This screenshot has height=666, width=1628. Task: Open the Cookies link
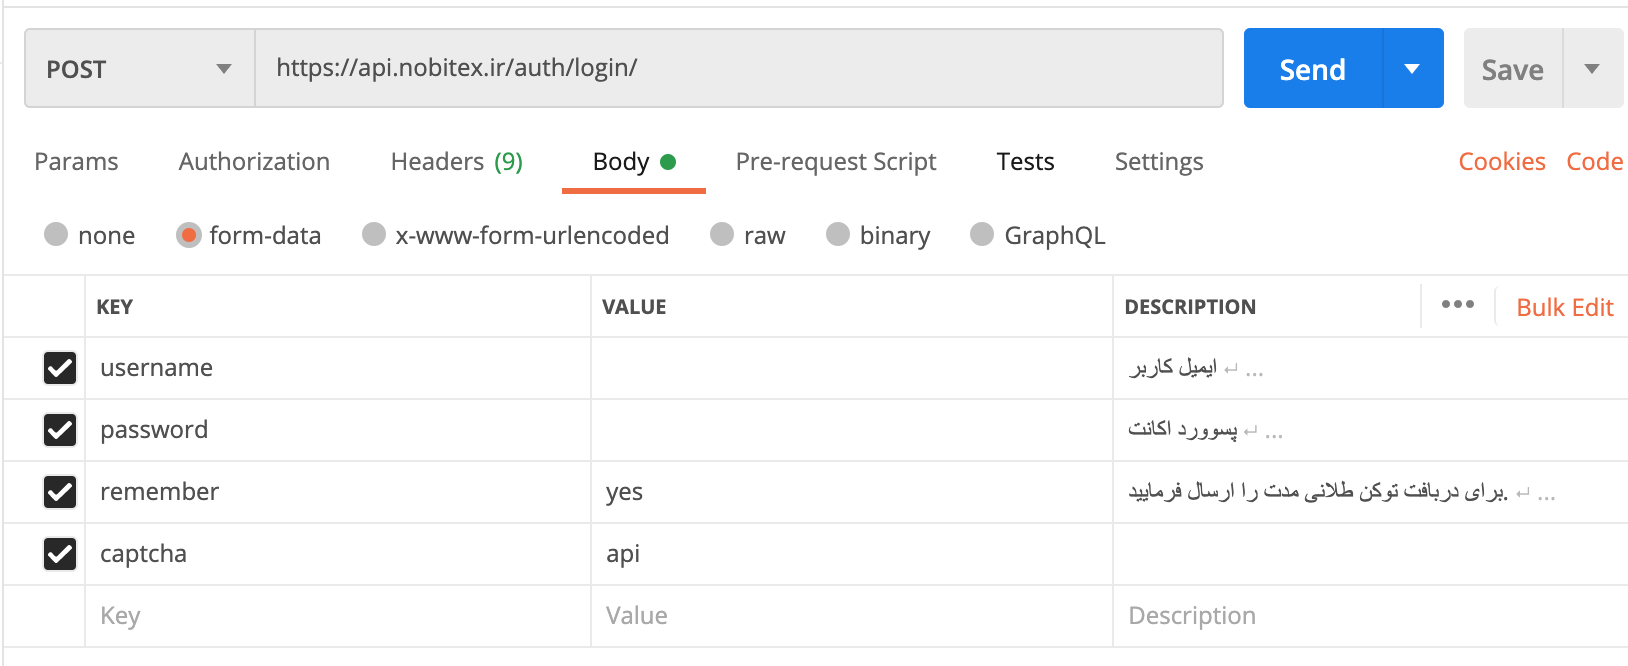(x=1501, y=162)
